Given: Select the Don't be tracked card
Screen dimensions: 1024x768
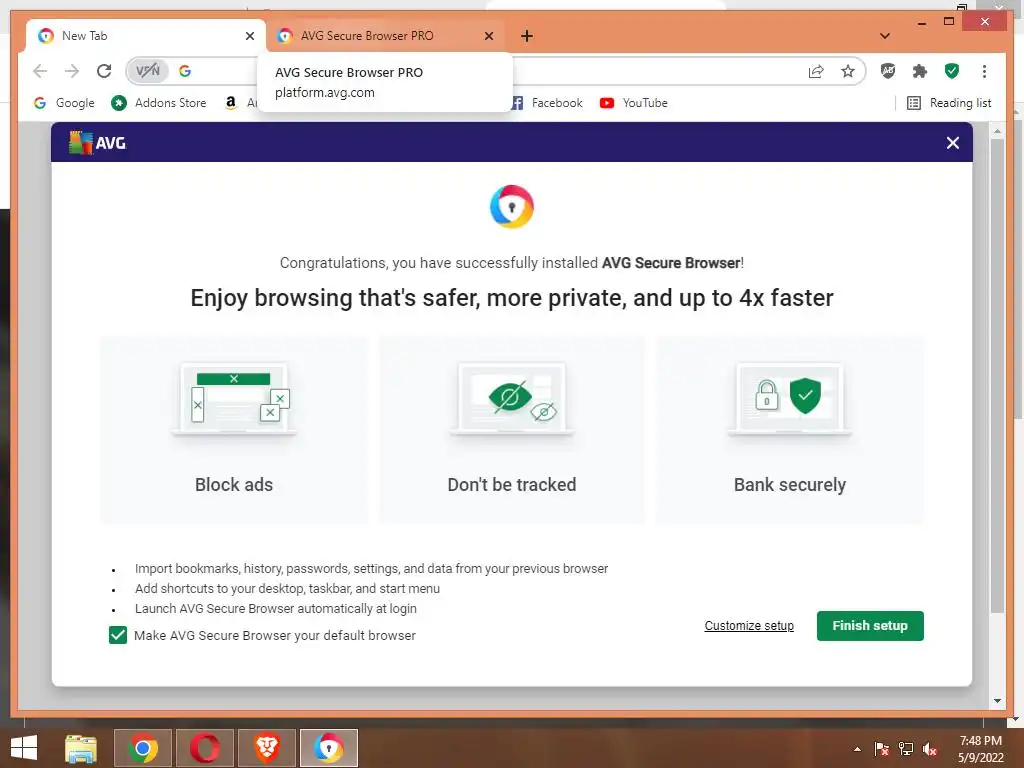Looking at the screenshot, I should (x=512, y=430).
